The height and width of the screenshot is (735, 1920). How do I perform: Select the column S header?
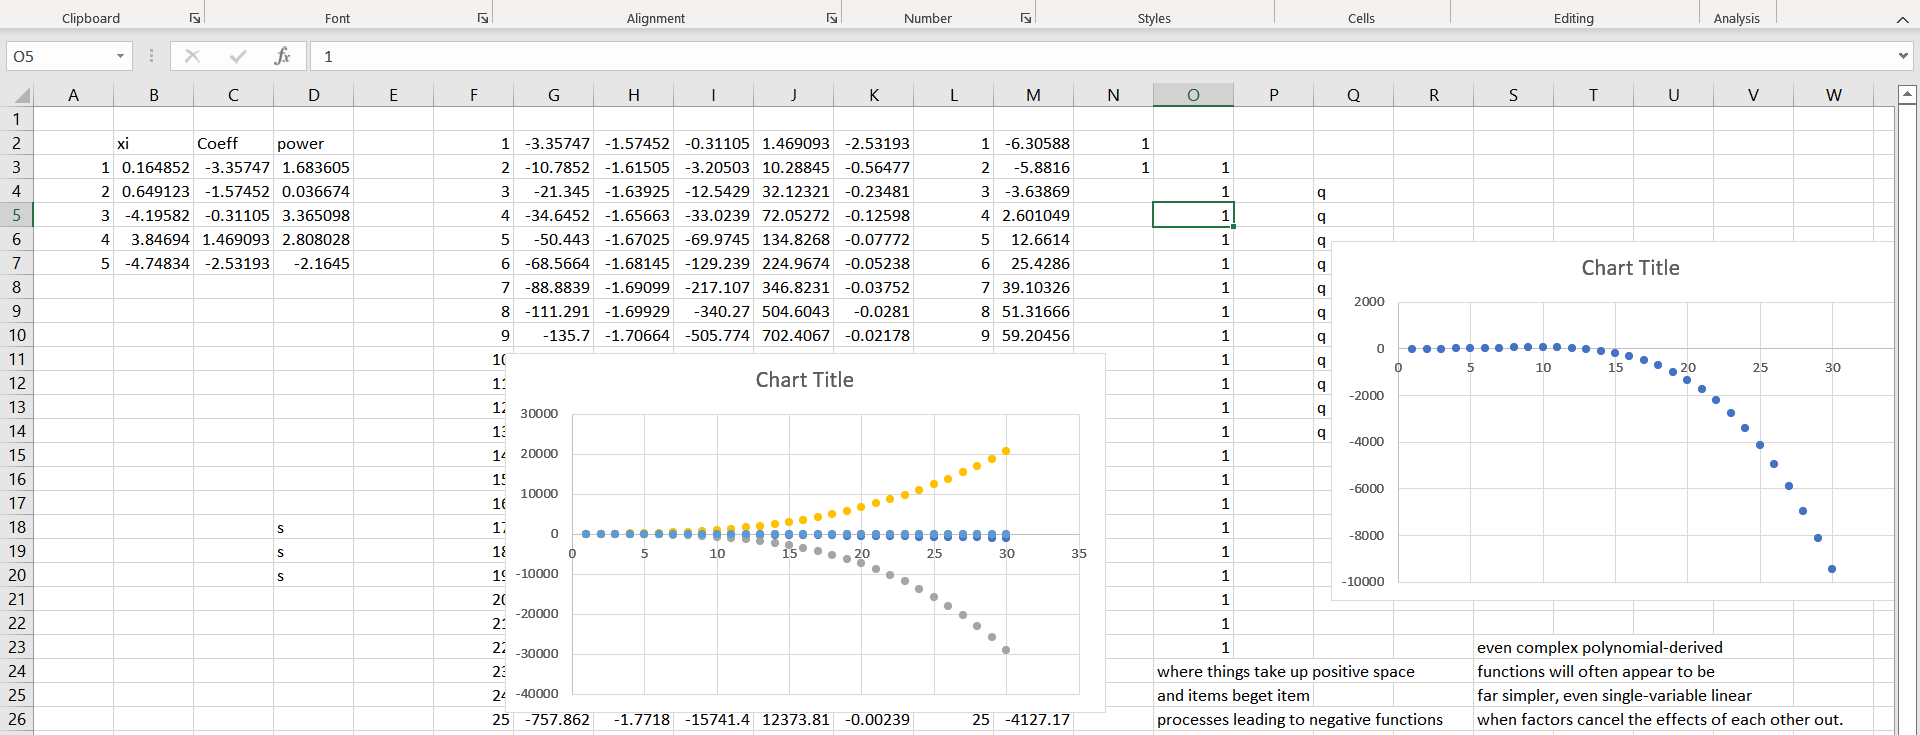pos(1513,95)
